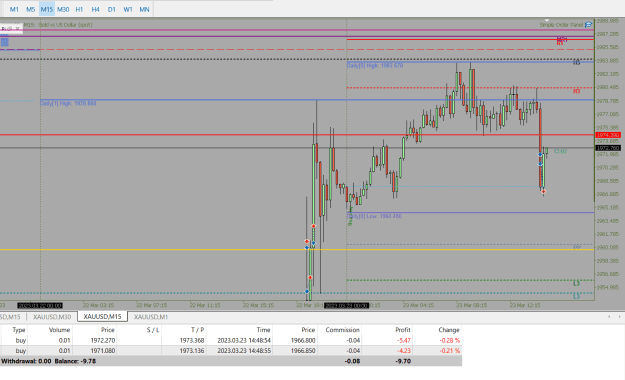Sort by close Price header next to Time
625x380 pixels.
pos(295,330)
